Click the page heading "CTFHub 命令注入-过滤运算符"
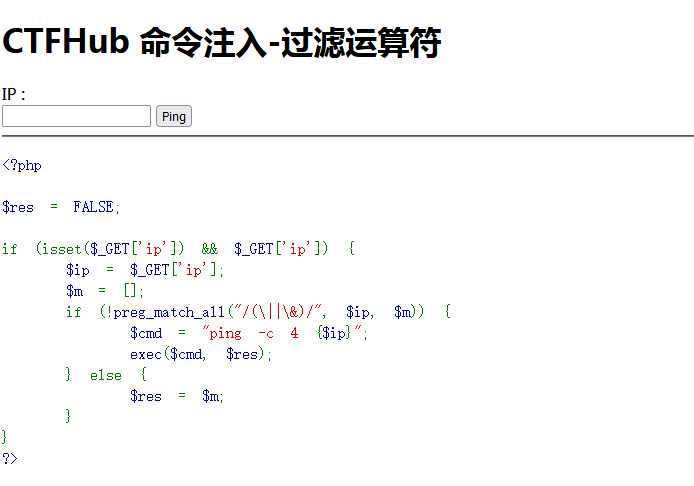Image resolution: width=694 pixels, height=486 pixels. coord(222,42)
